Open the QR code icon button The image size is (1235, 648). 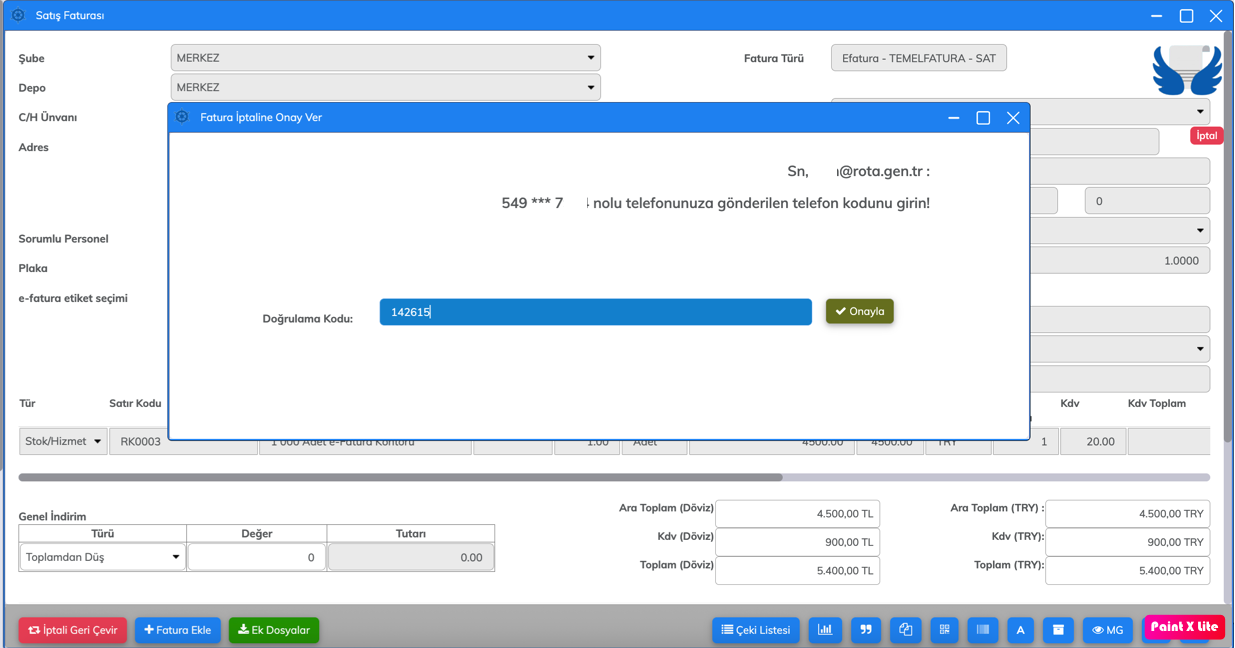pos(944,630)
